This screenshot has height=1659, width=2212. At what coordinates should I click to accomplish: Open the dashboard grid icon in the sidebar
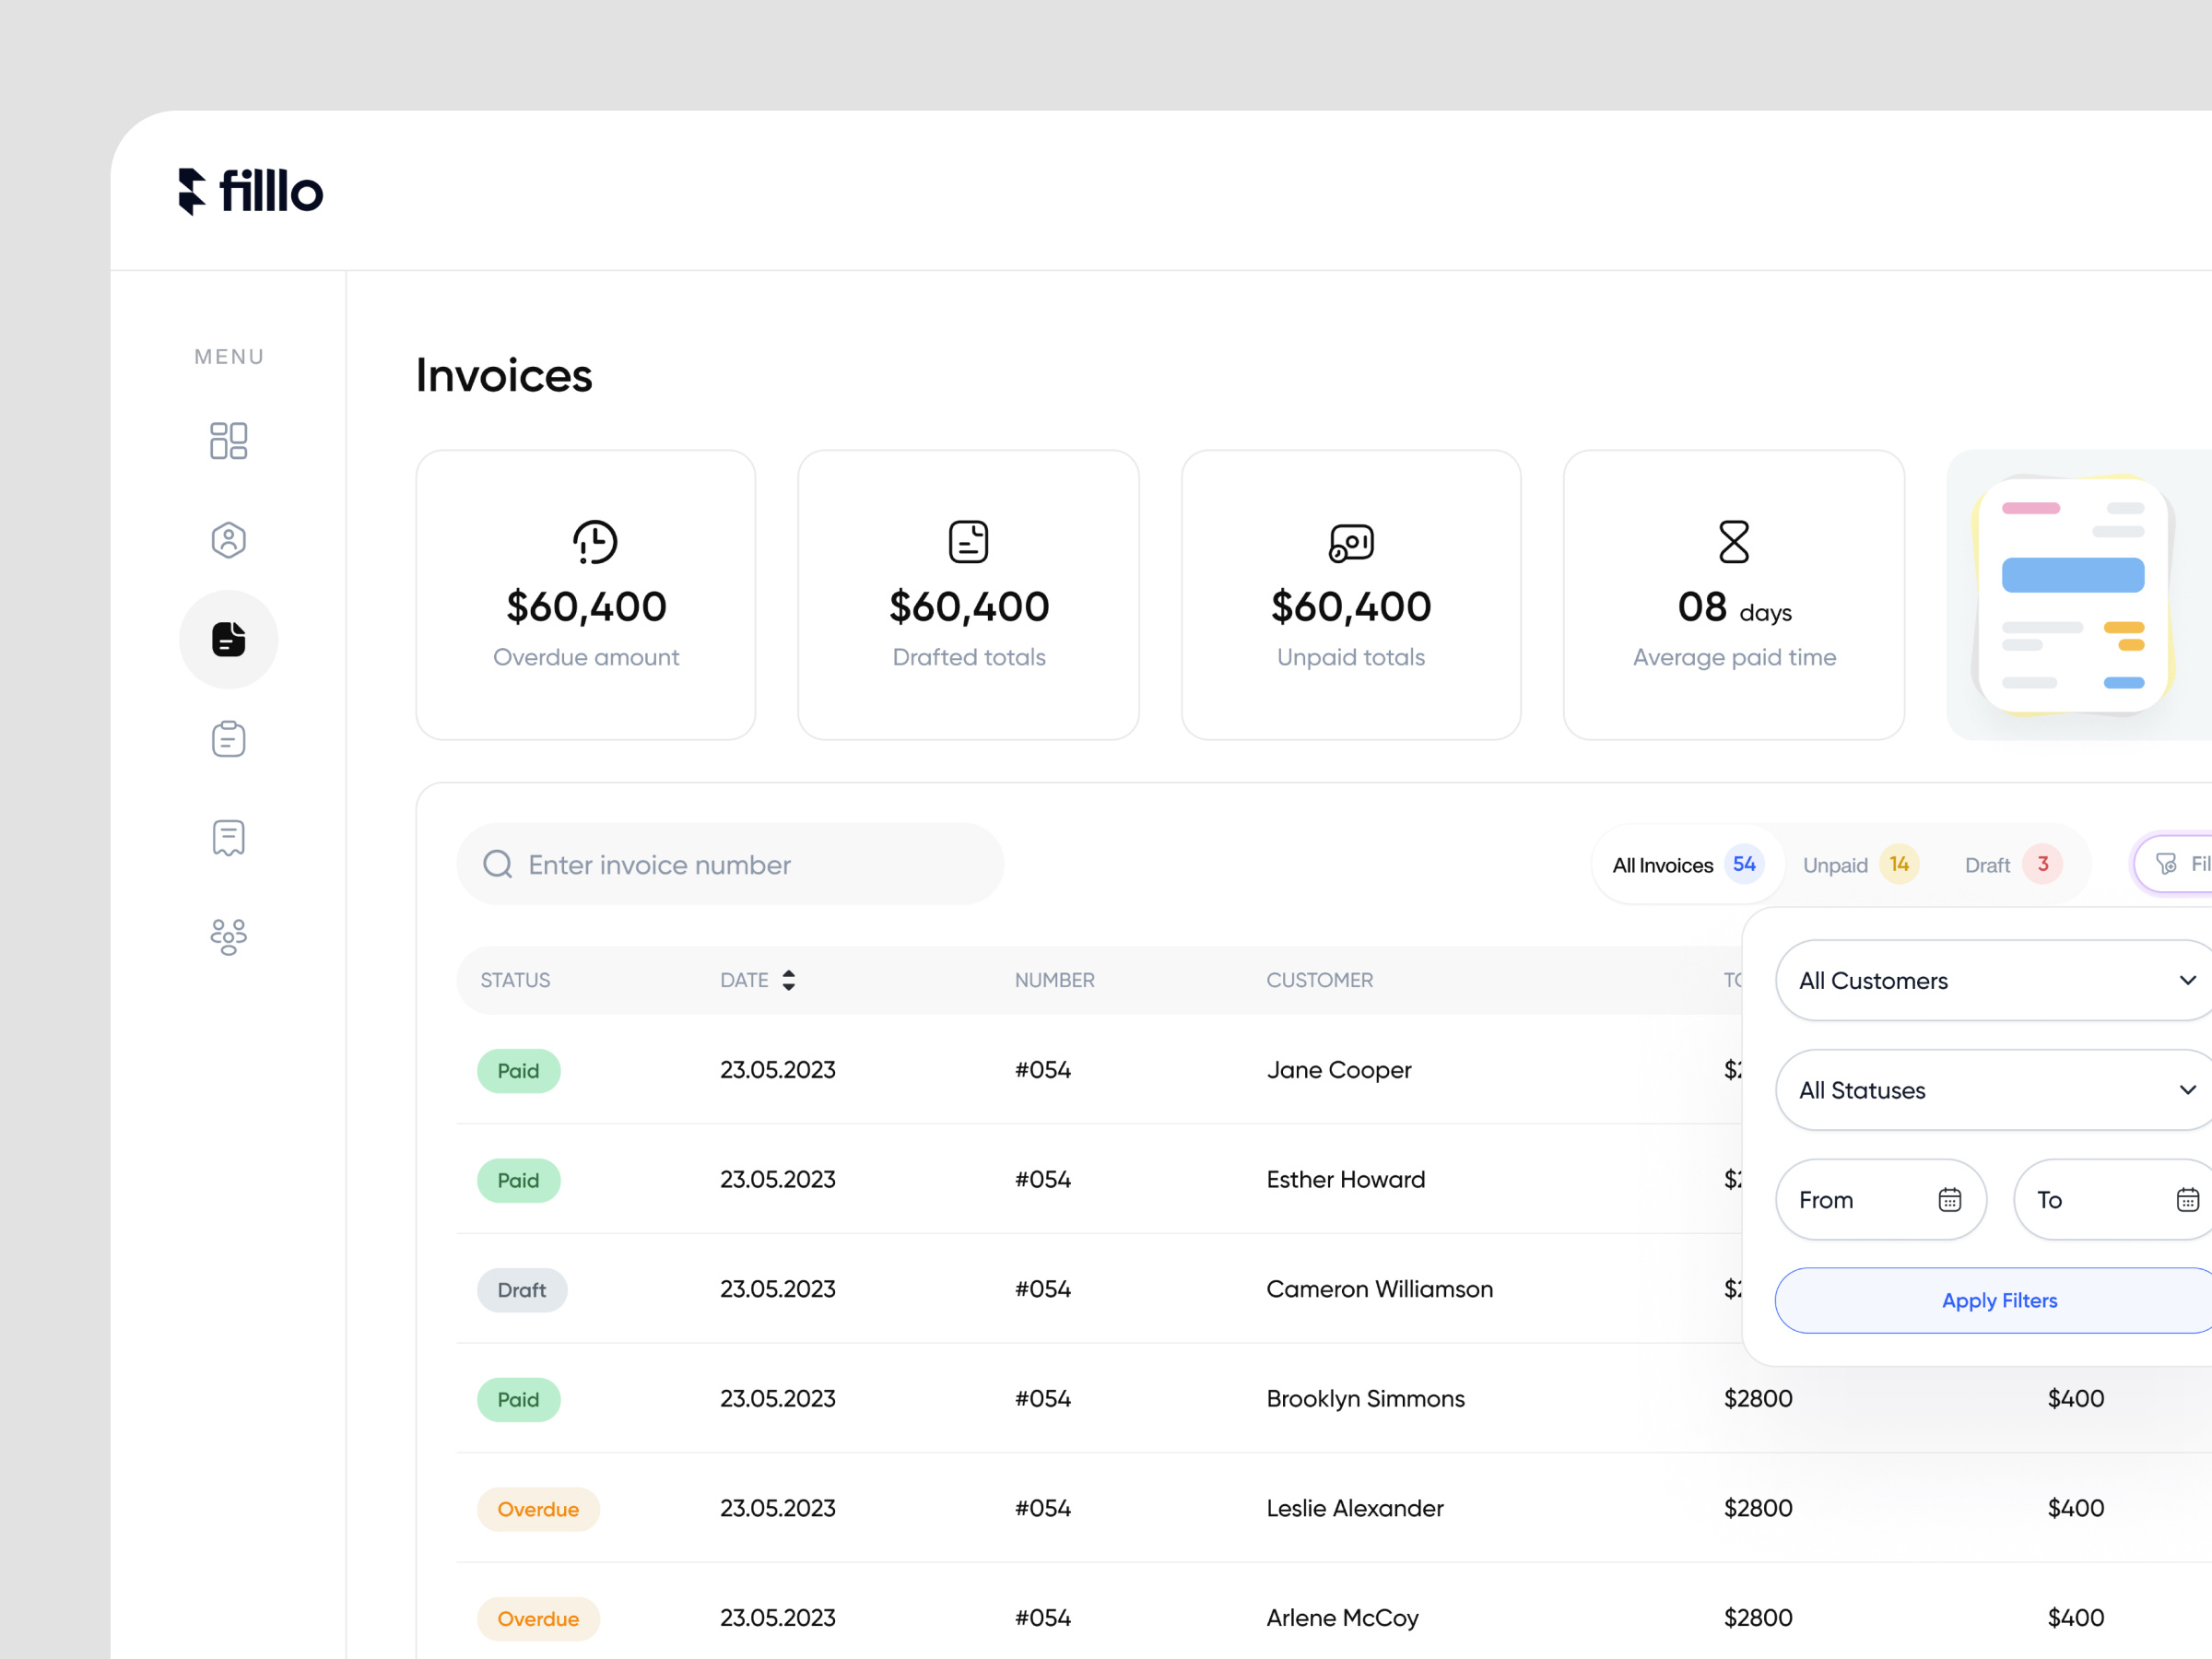coord(228,440)
